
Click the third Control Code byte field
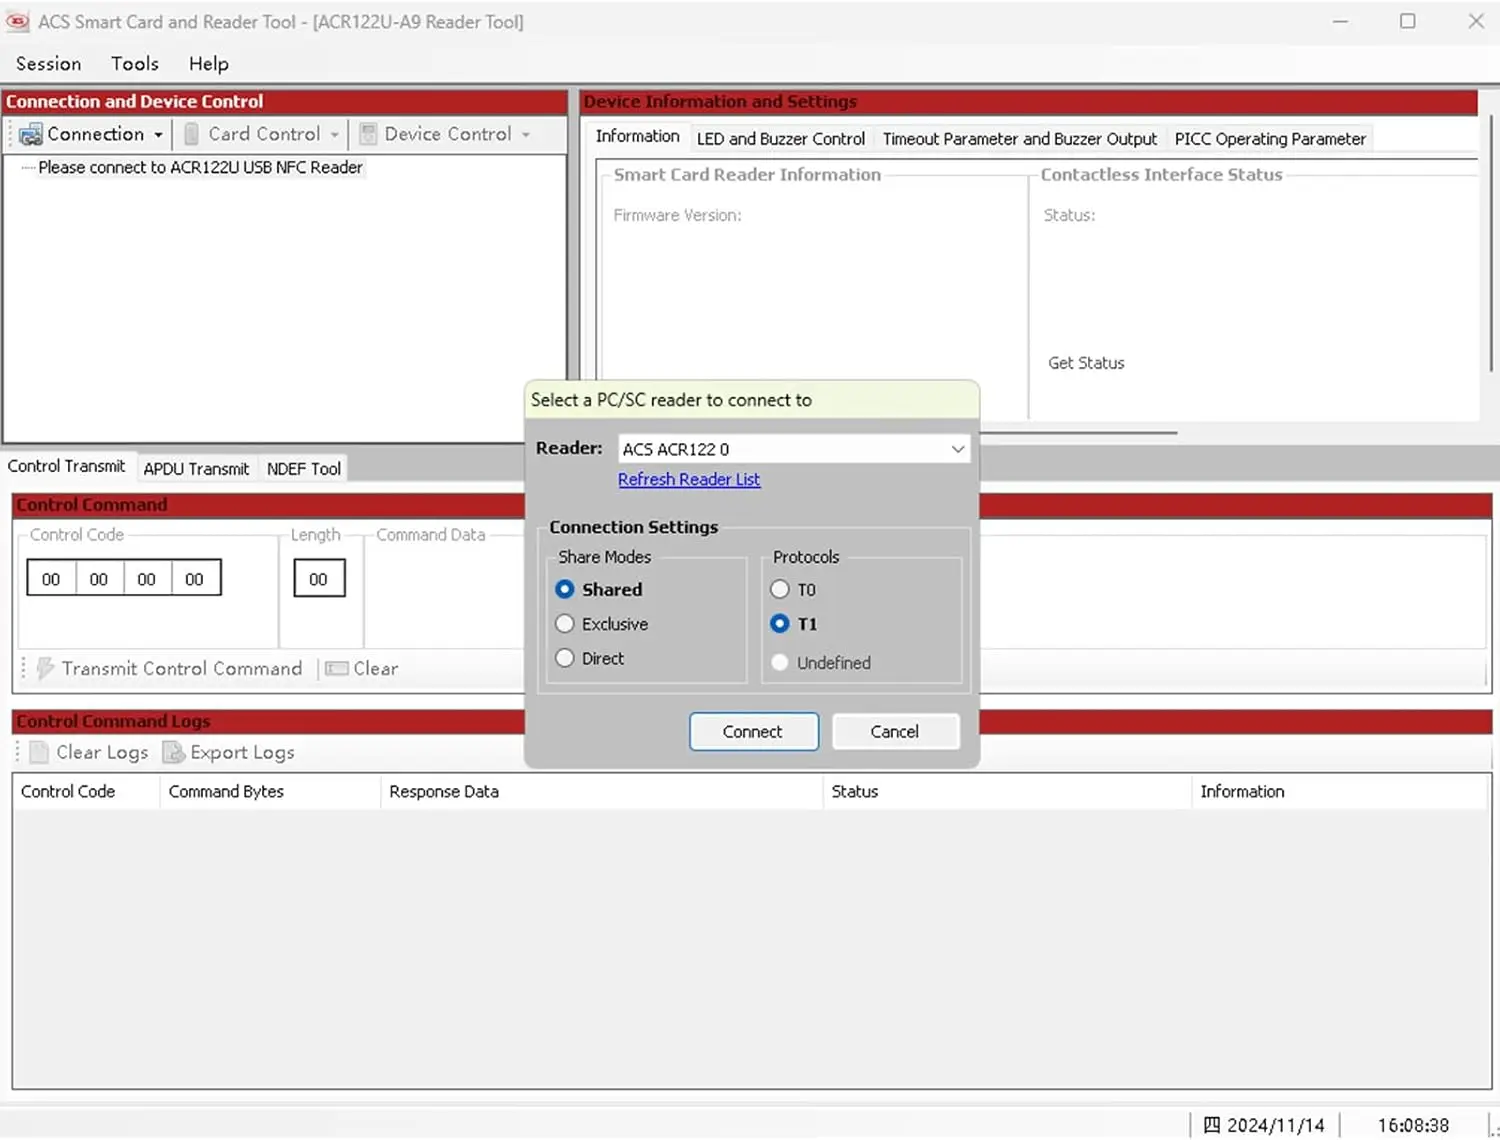coord(147,579)
